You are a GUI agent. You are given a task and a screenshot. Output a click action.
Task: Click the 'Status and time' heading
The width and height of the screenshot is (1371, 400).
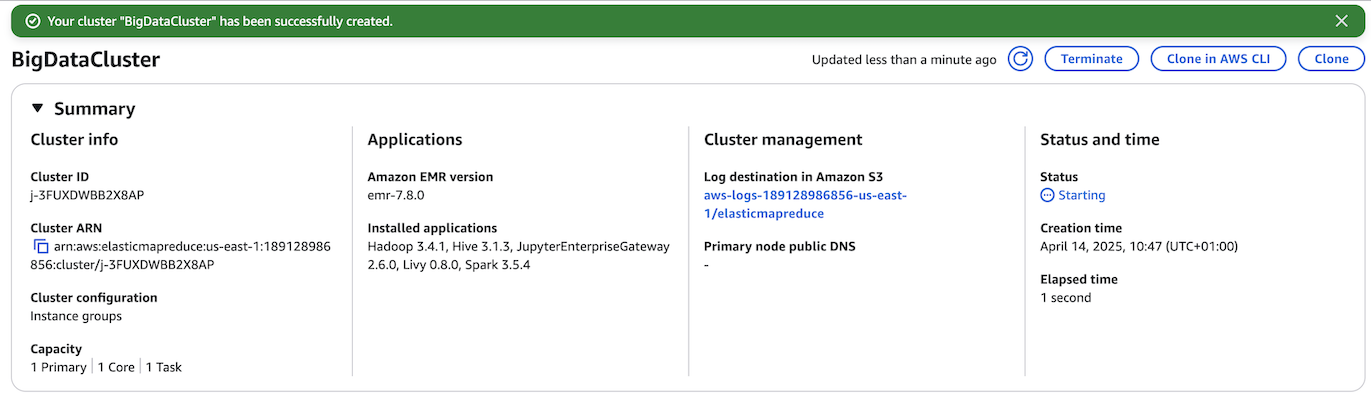1099,140
